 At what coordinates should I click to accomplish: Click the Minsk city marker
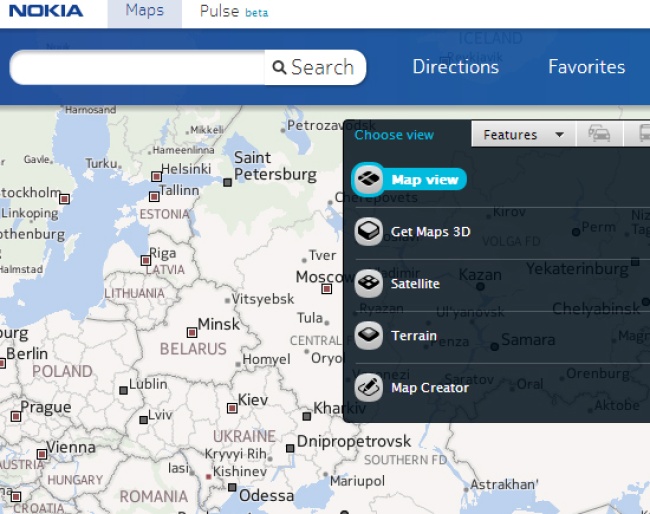[x=191, y=332]
